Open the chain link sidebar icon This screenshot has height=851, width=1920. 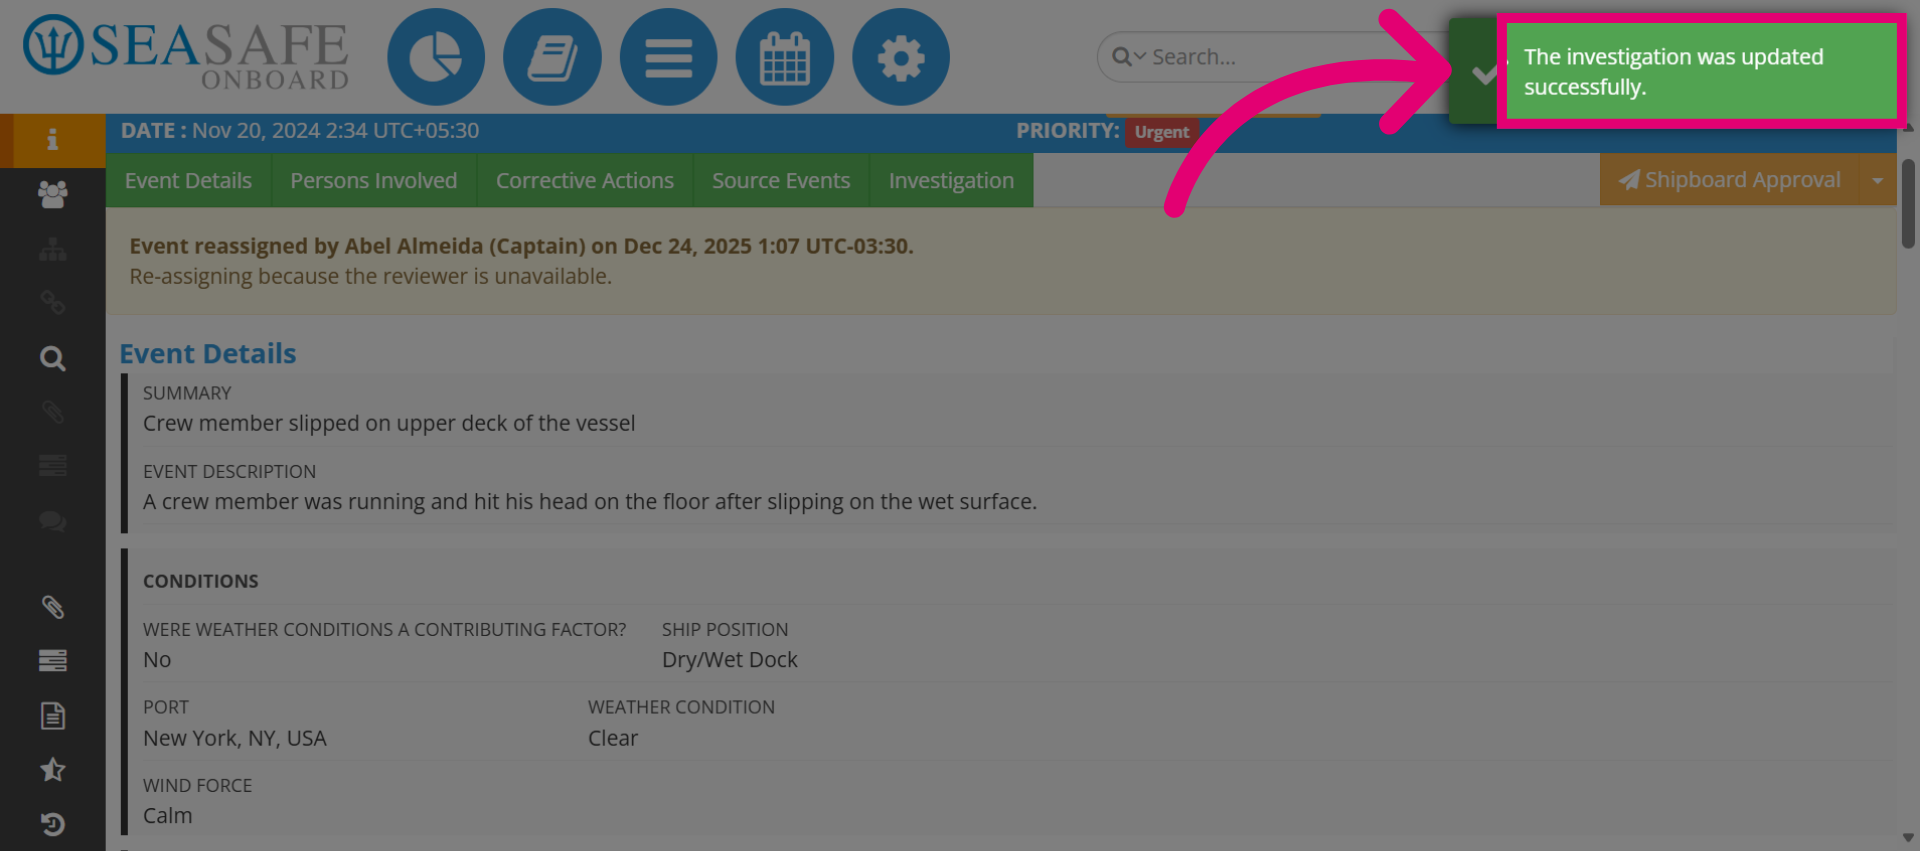[x=52, y=302]
